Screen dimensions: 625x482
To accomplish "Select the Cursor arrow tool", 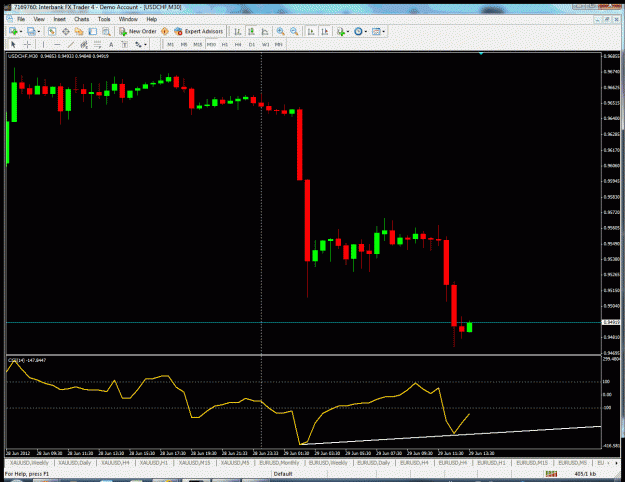I will [13, 44].
